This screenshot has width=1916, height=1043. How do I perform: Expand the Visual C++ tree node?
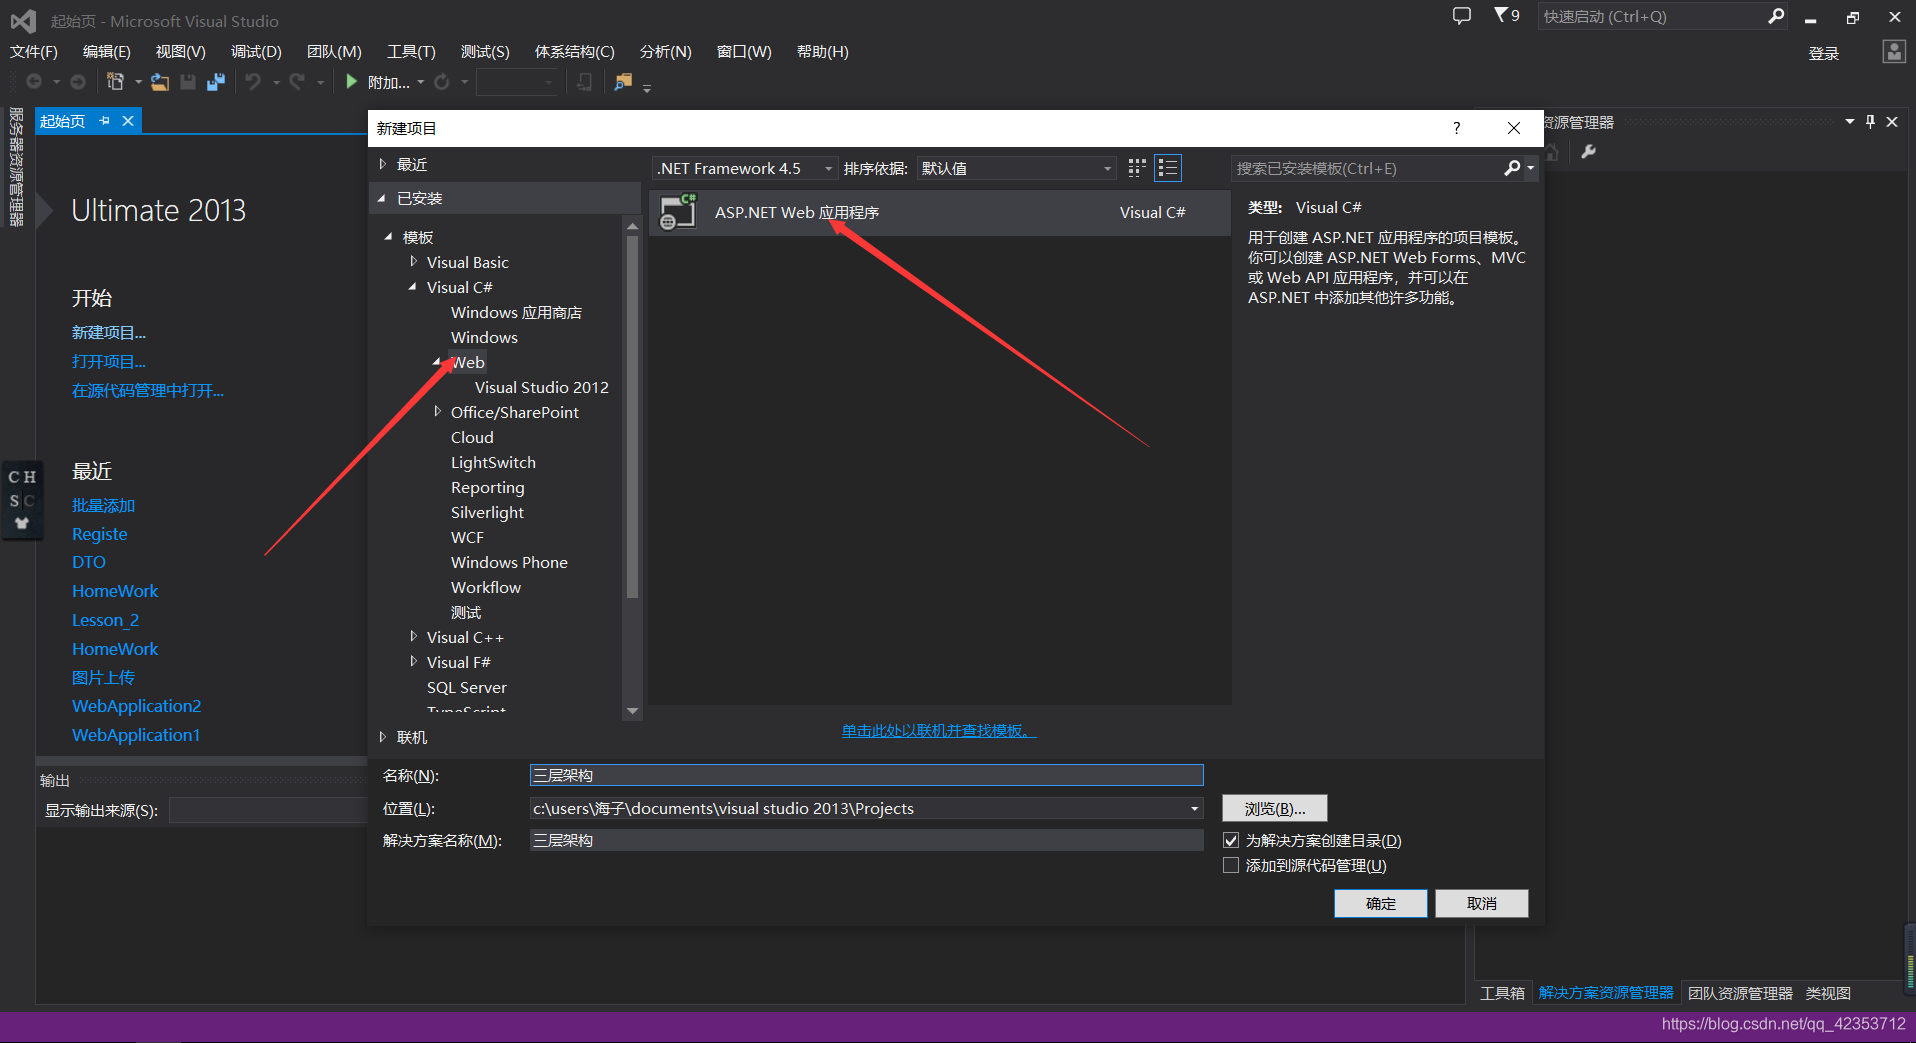(413, 637)
